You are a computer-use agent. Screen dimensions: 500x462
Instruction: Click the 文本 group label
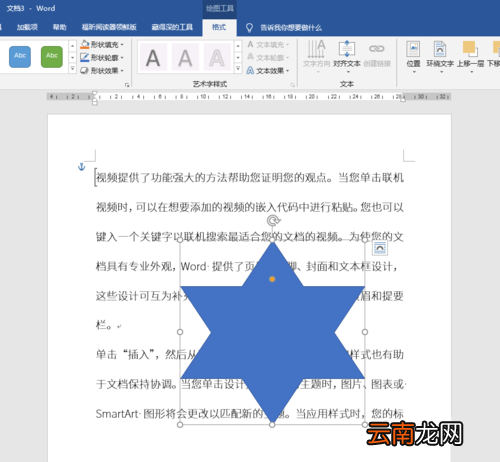coord(347,84)
